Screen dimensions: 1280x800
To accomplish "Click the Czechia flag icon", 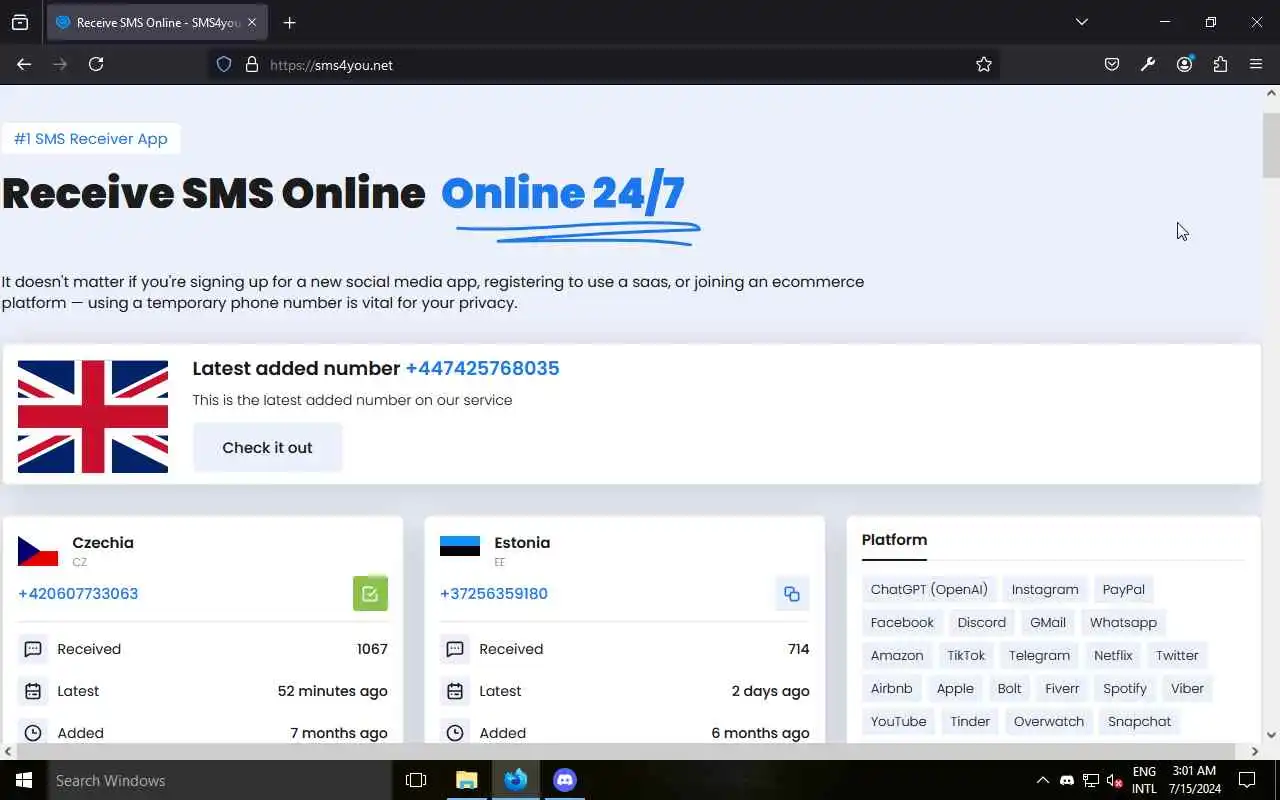I will click(38, 551).
